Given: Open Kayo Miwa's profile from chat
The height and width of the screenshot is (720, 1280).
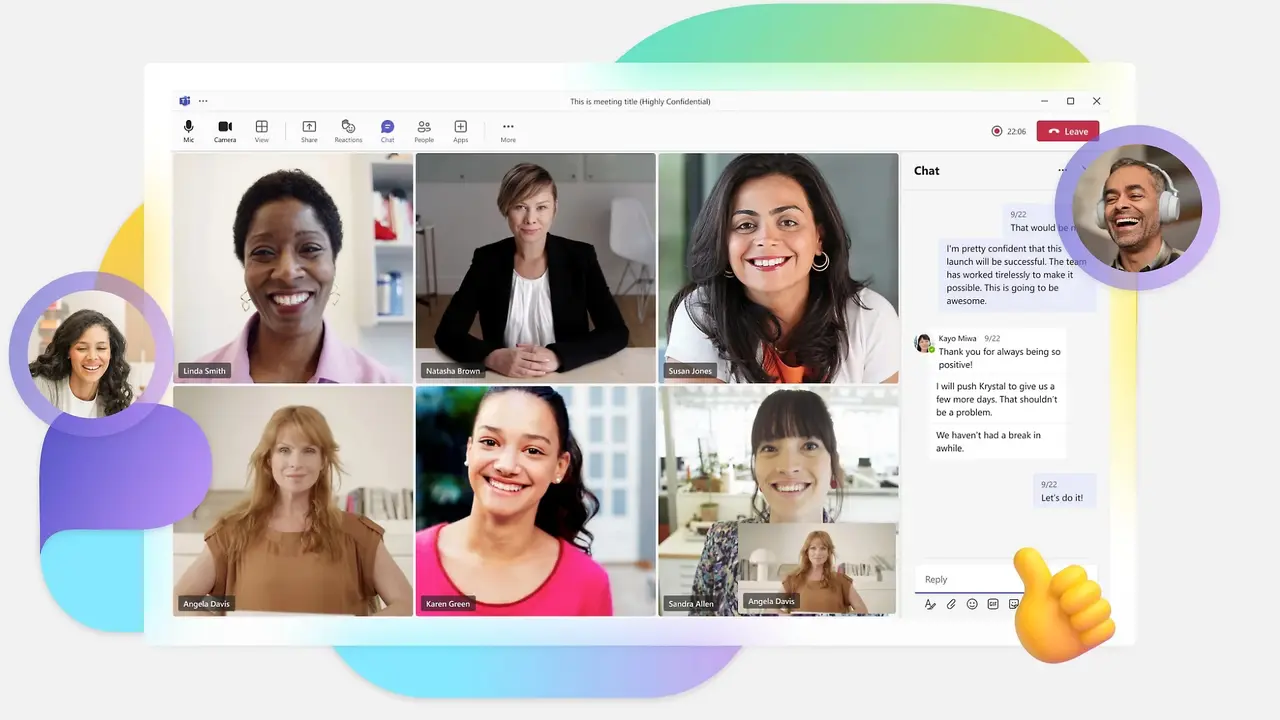Looking at the screenshot, I should [923, 343].
